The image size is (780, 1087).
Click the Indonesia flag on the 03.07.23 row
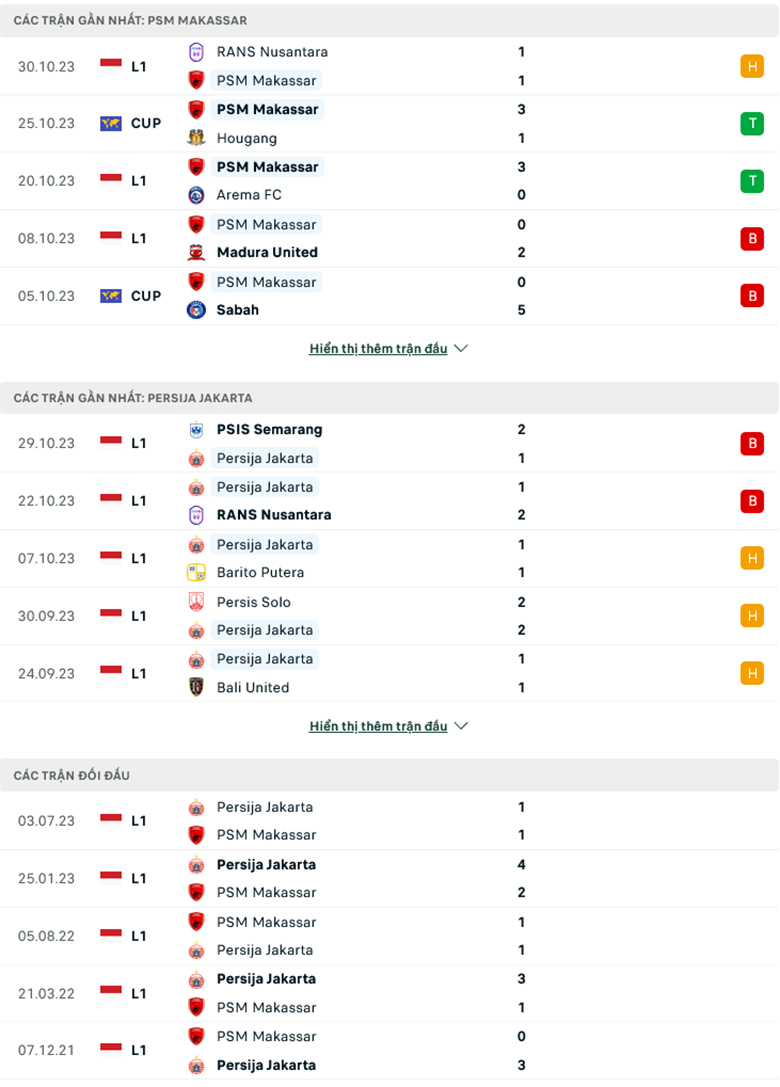(x=110, y=820)
